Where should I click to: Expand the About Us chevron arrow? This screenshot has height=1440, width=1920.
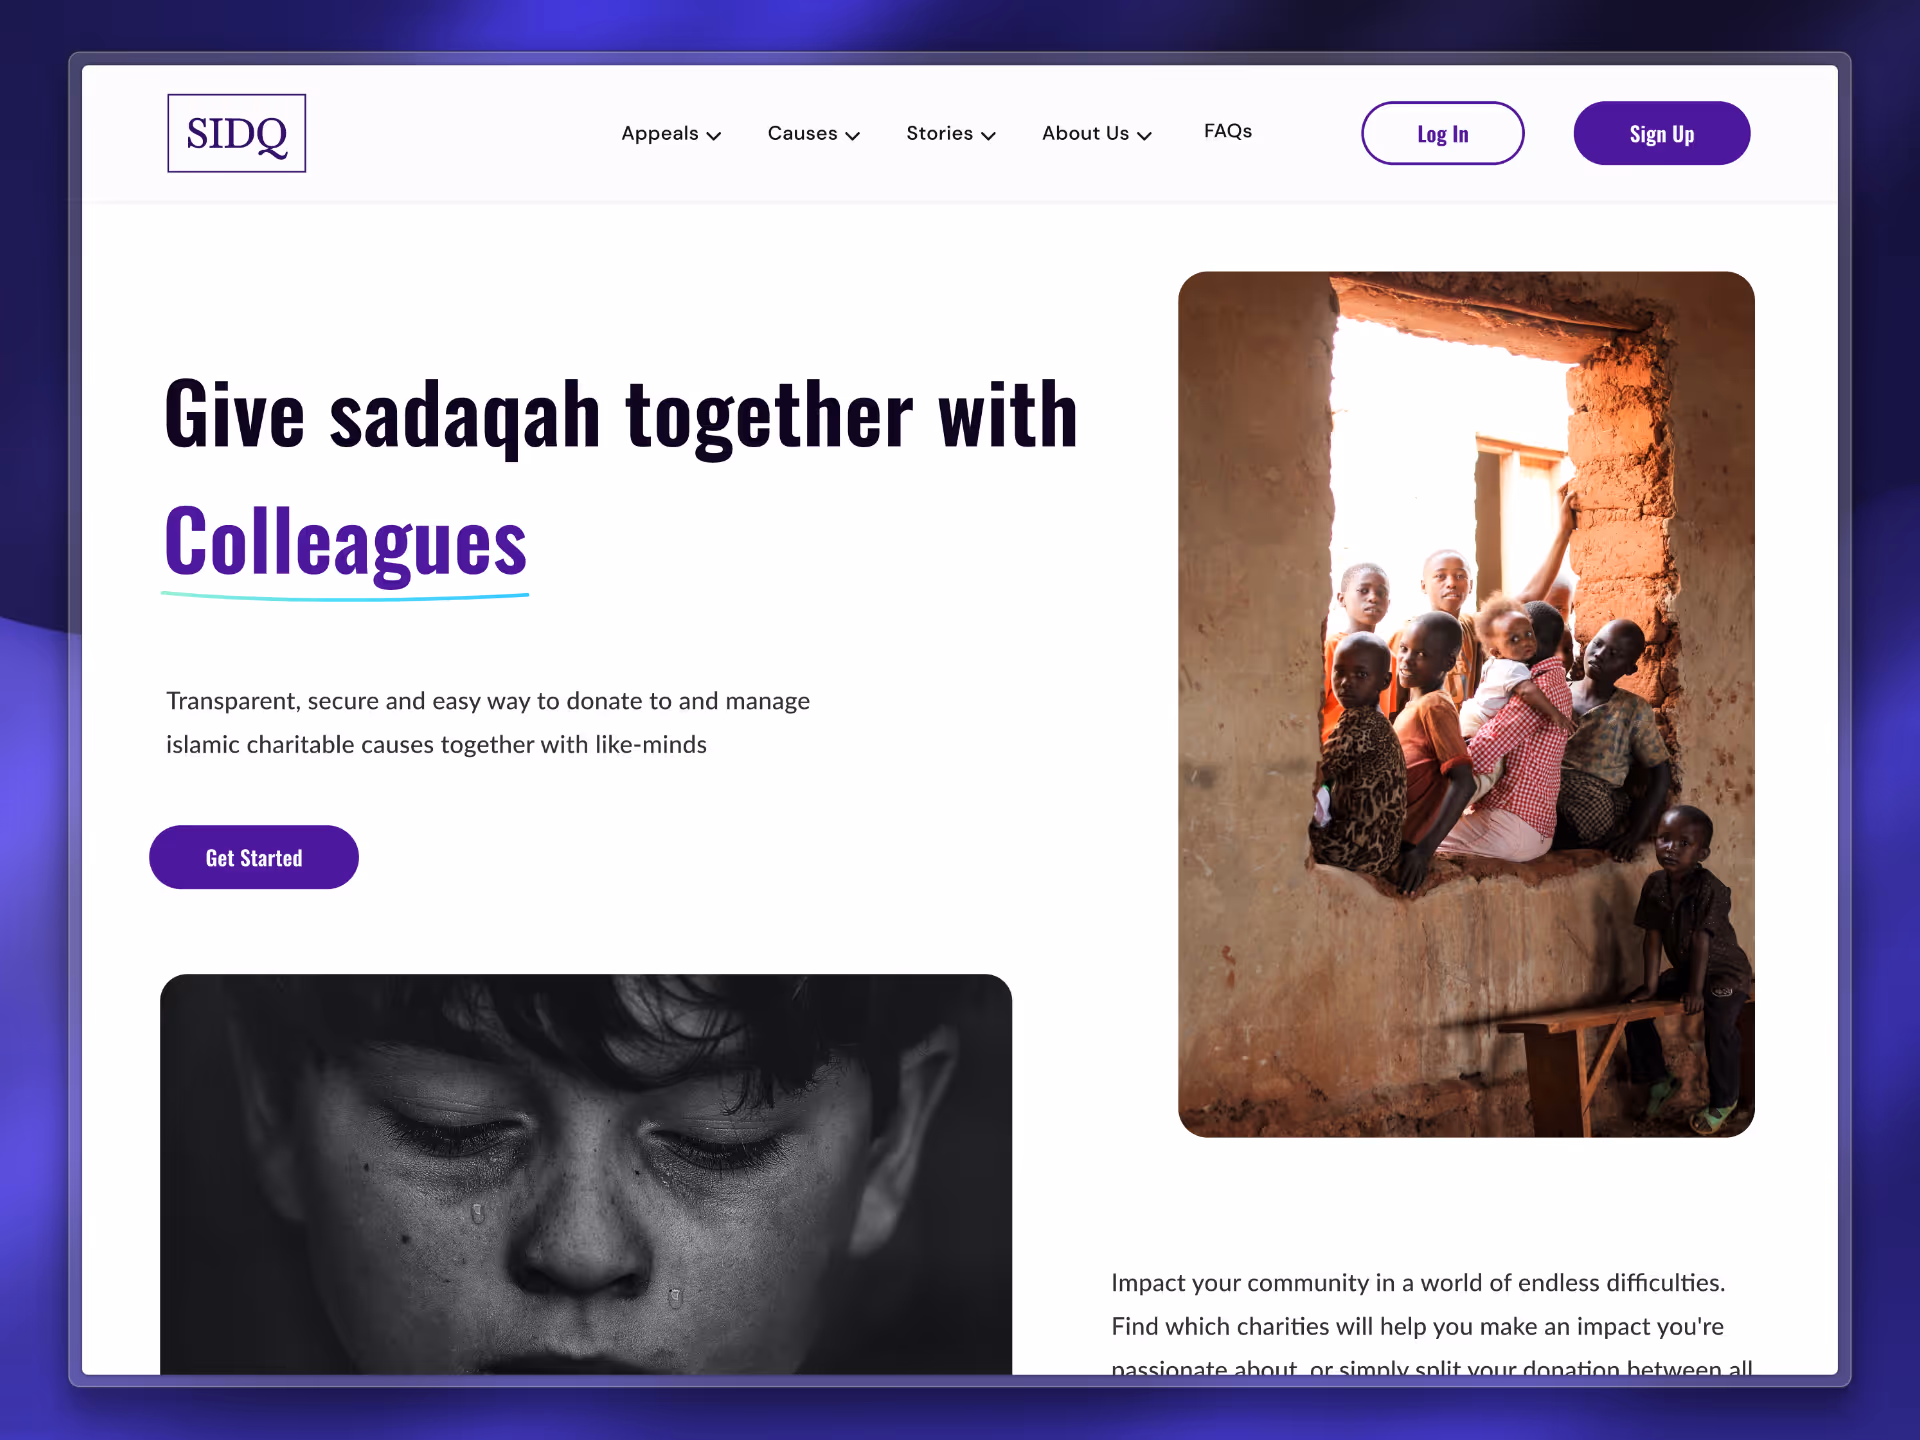coord(1144,136)
